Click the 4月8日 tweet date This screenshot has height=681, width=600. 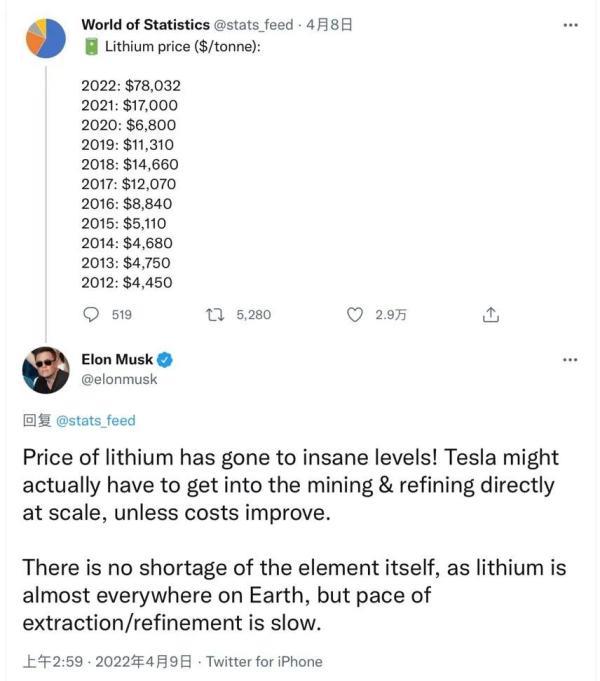[330, 24]
